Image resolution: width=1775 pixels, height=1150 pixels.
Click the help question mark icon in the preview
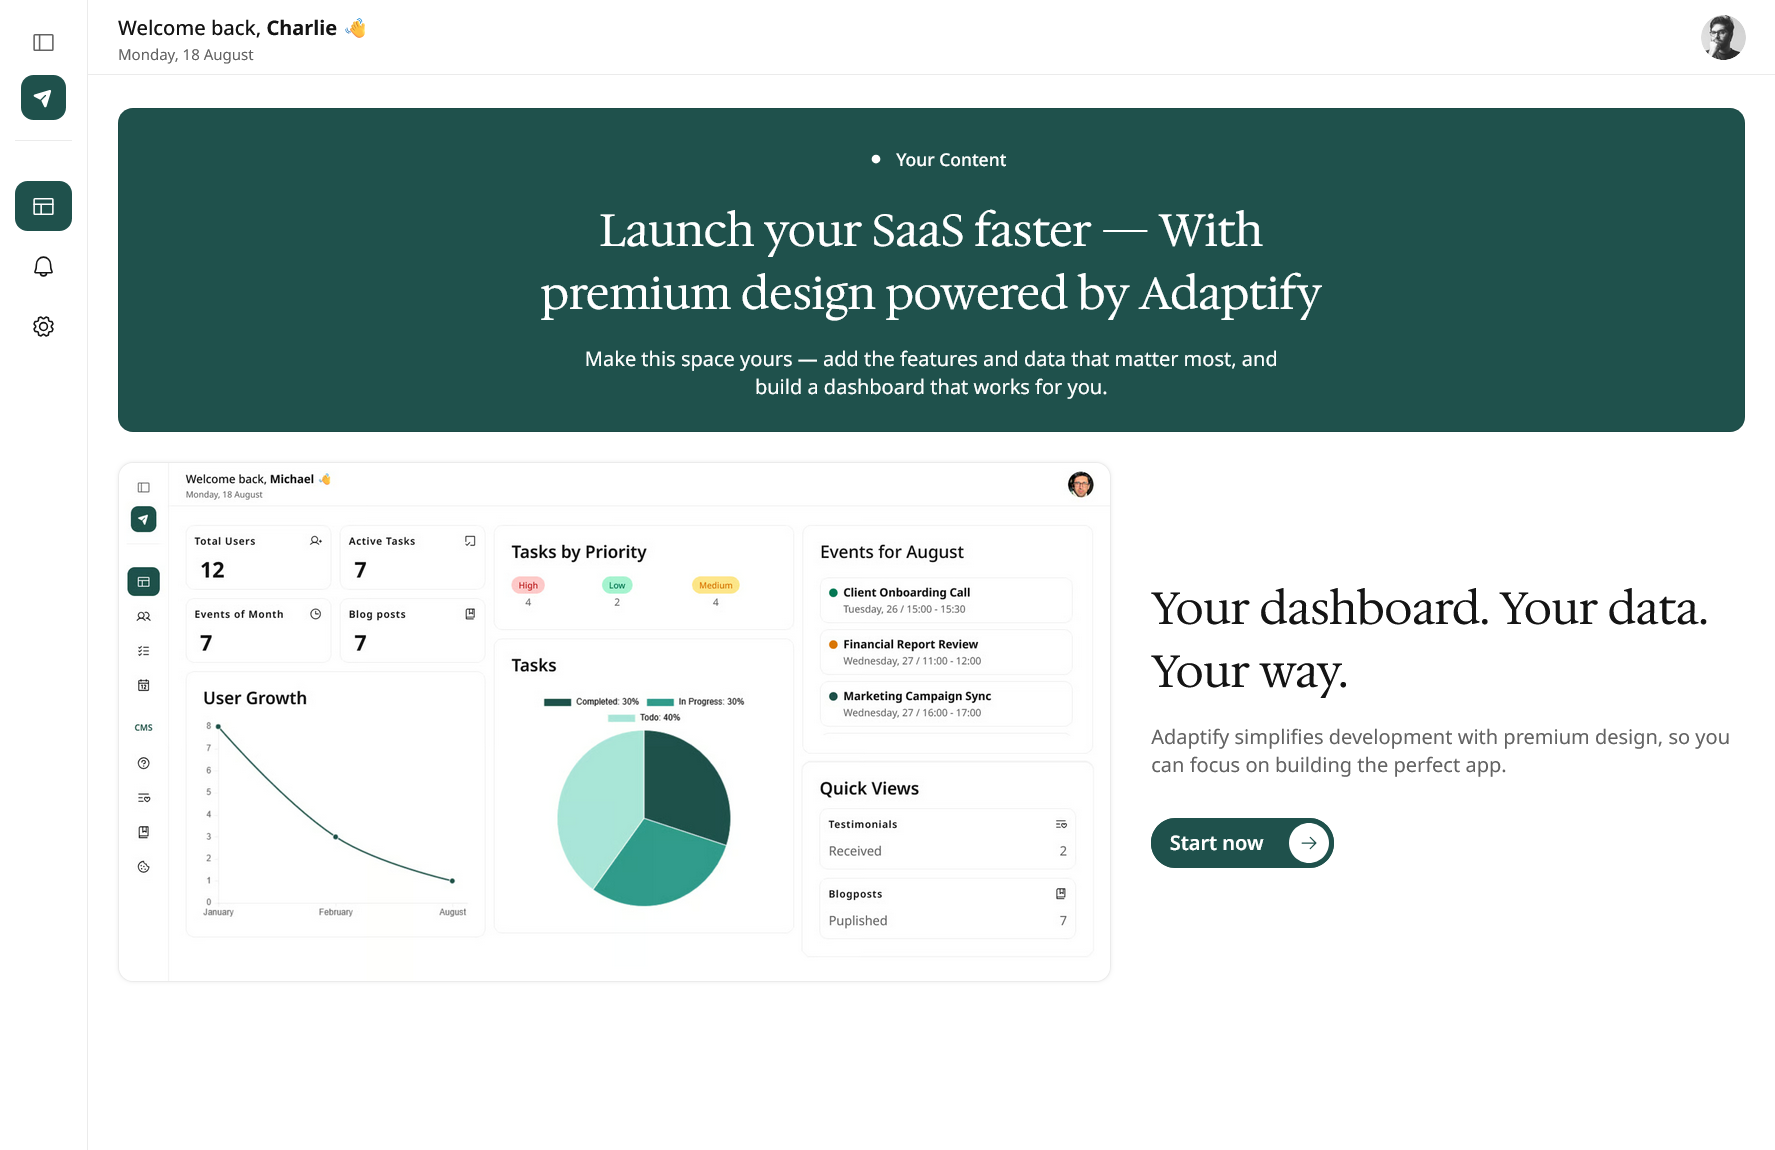pyautogui.click(x=144, y=763)
